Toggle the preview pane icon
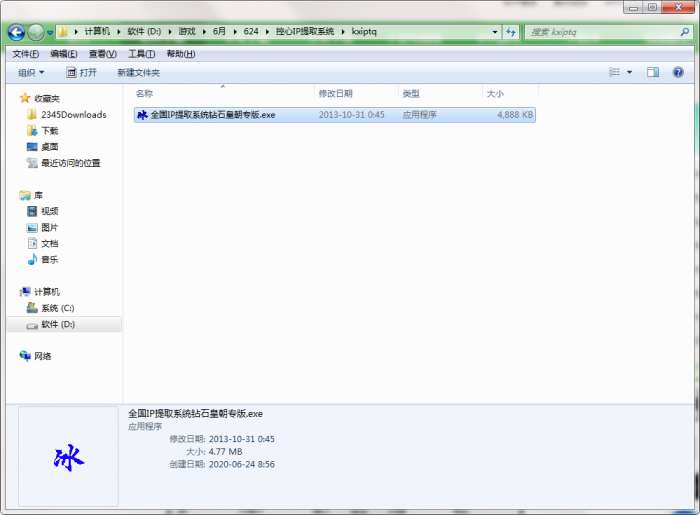Screen dimensions: 700x515 click(x=653, y=72)
